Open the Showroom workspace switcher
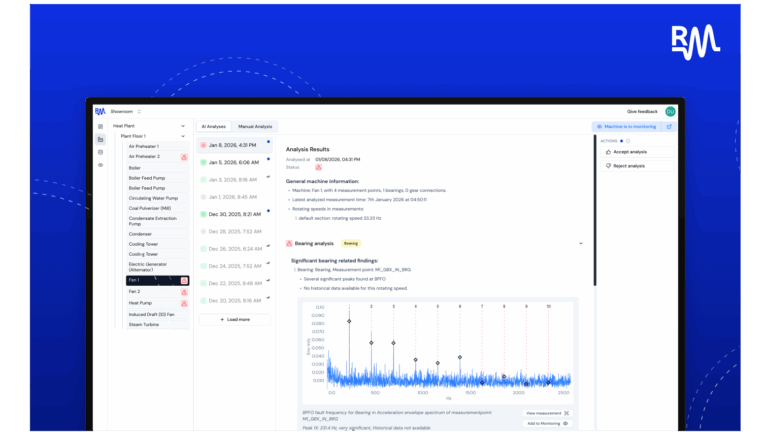The width and height of the screenshot is (768, 432). pos(125,112)
